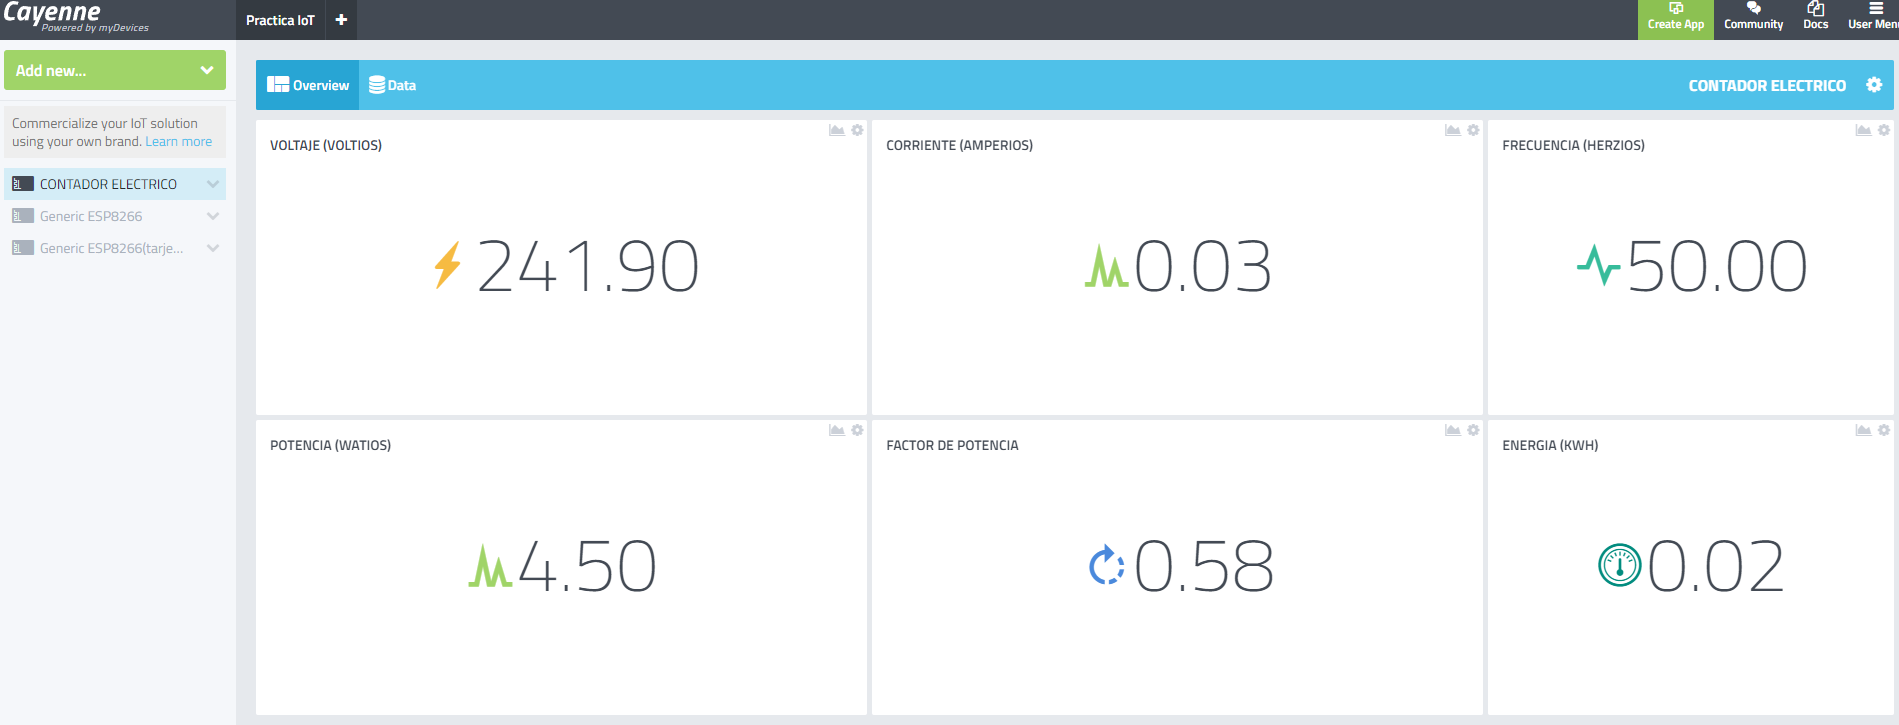Expand Generic ESP8266 device chevron
The height and width of the screenshot is (725, 1899).
click(x=212, y=216)
